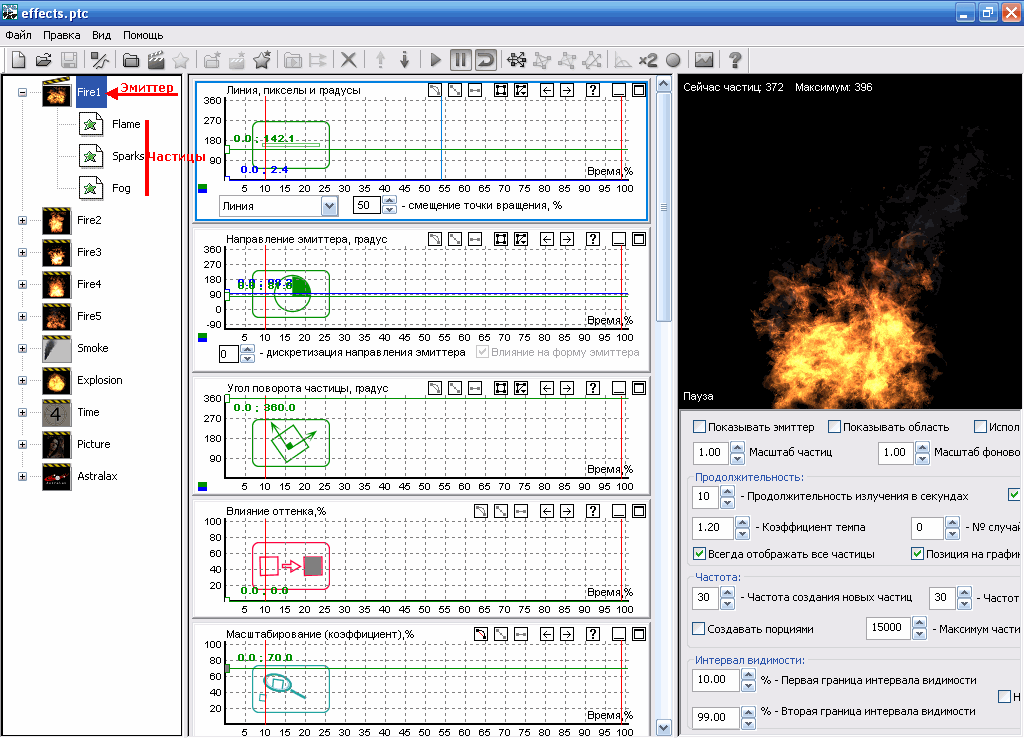The image size is (1024, 738).
Task: Select the Explosion emitter in the tree
Action: tap(99, 380)
